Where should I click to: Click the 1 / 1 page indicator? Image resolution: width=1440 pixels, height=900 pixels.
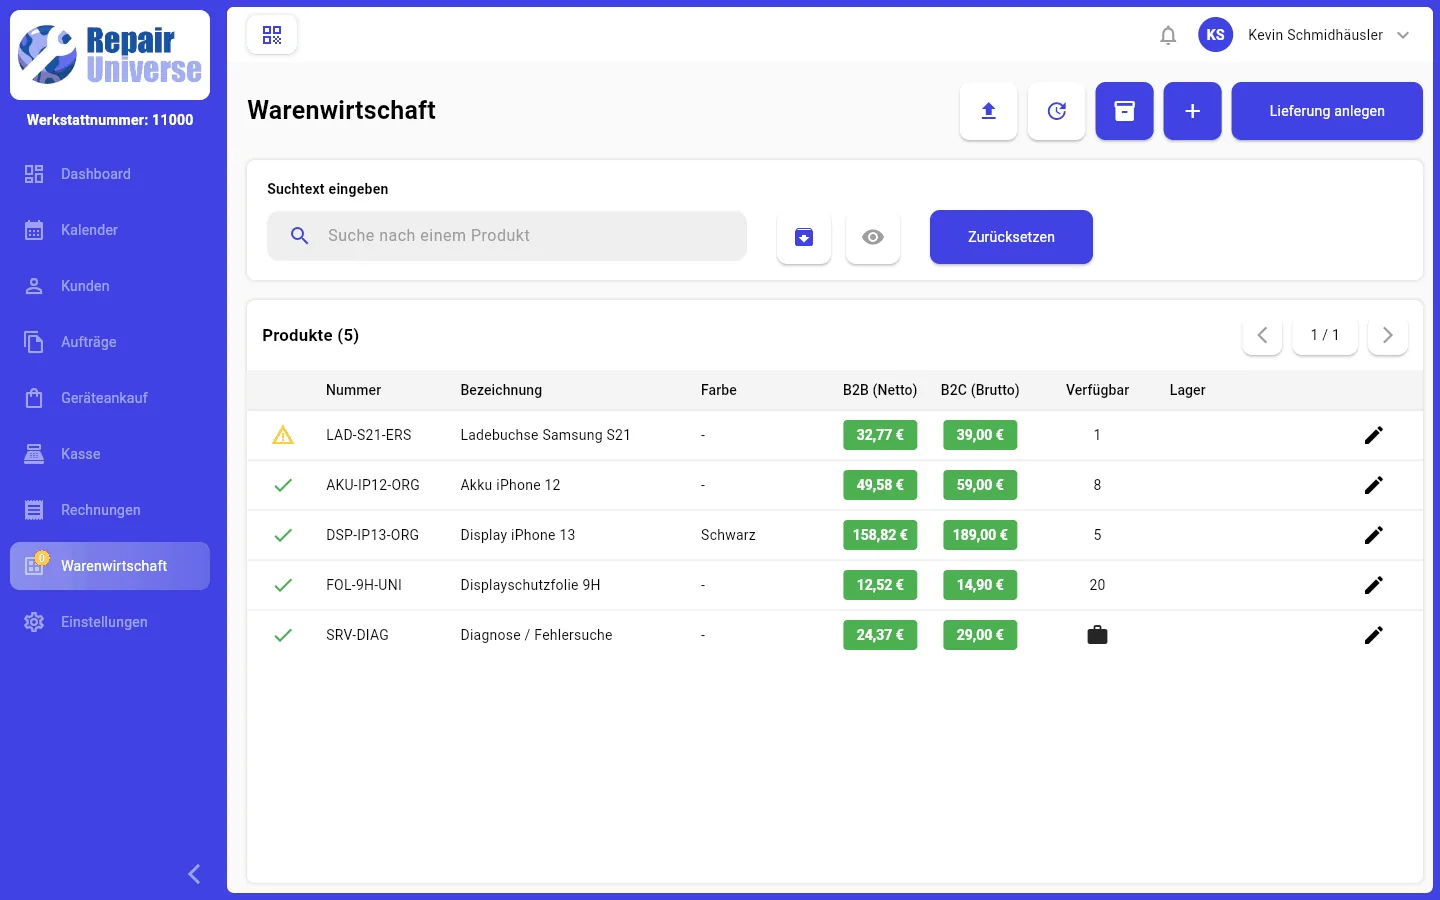(1325, 335)
